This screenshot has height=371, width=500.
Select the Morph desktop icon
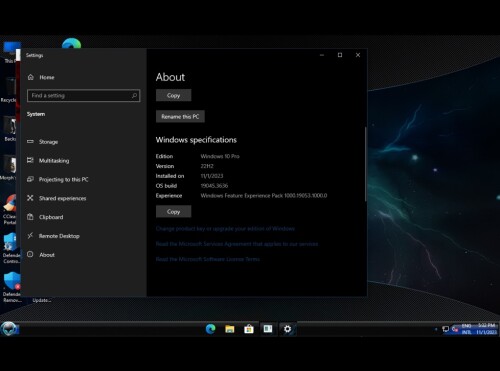(x=8, y=168)
